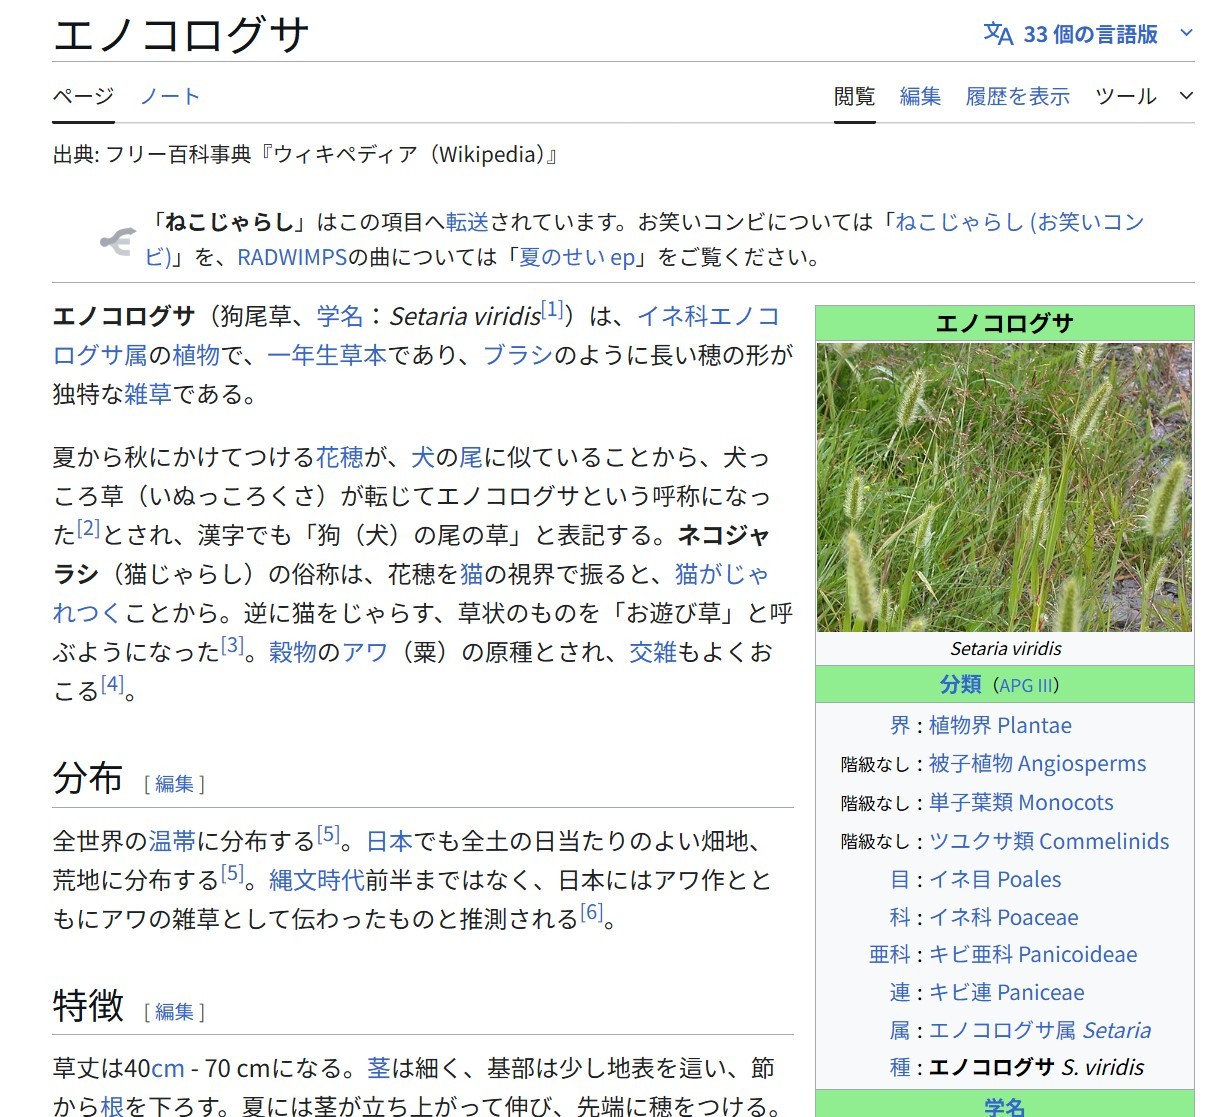Open the 編集 tab

point(919,96)
